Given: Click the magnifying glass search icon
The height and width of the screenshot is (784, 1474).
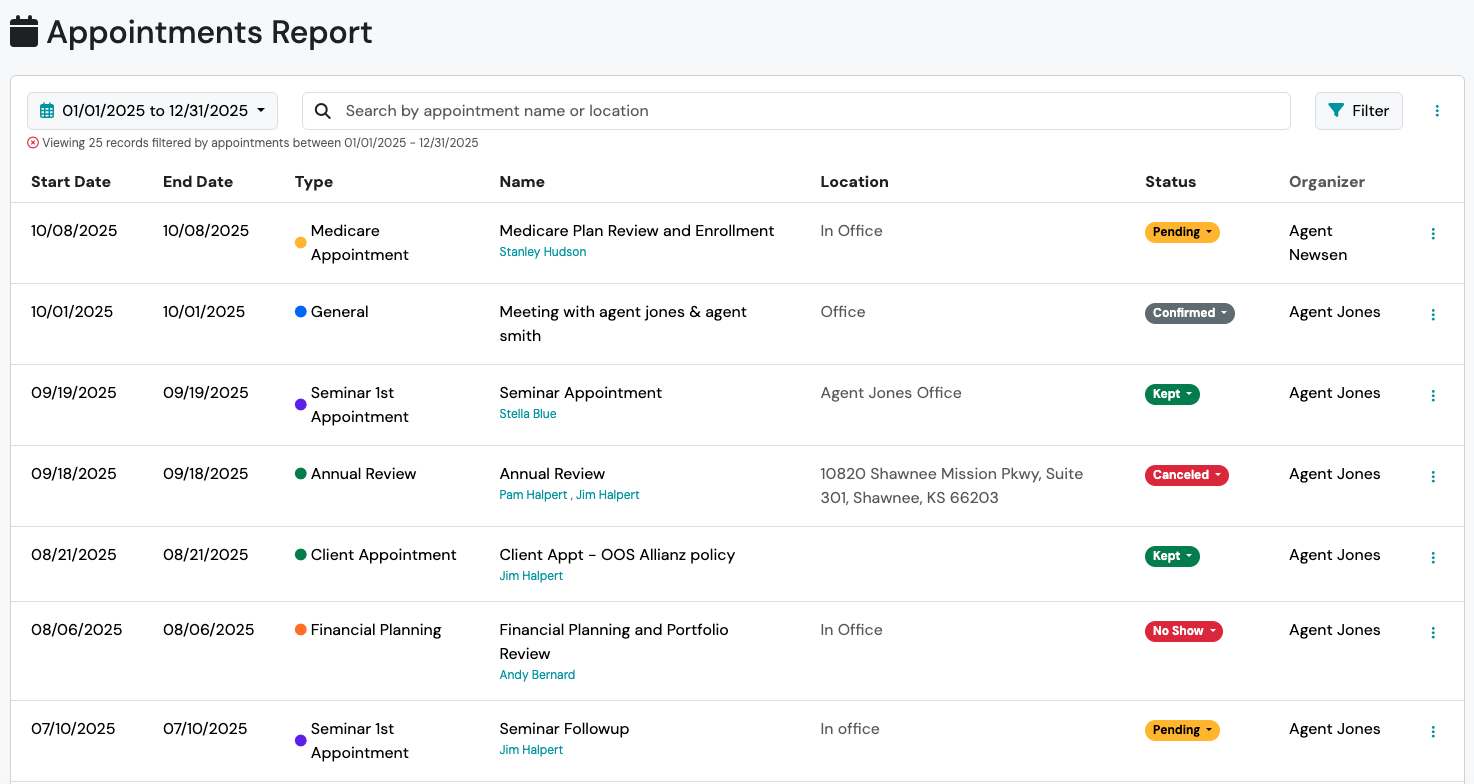Looking at the screenshot, I should 323,111.
